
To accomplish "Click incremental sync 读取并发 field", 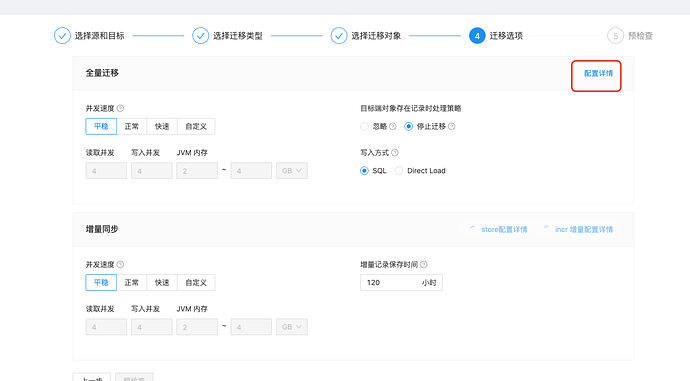I will coord(106,327).
